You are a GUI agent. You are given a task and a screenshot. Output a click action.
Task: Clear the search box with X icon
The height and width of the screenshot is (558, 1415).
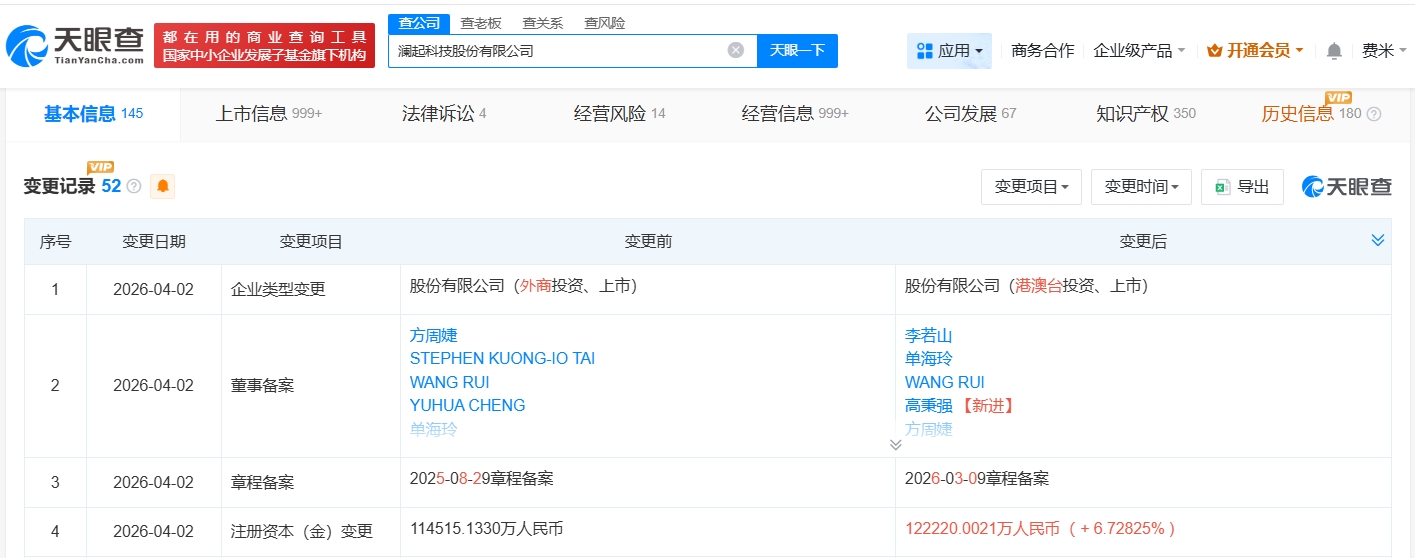pos(735,50)
